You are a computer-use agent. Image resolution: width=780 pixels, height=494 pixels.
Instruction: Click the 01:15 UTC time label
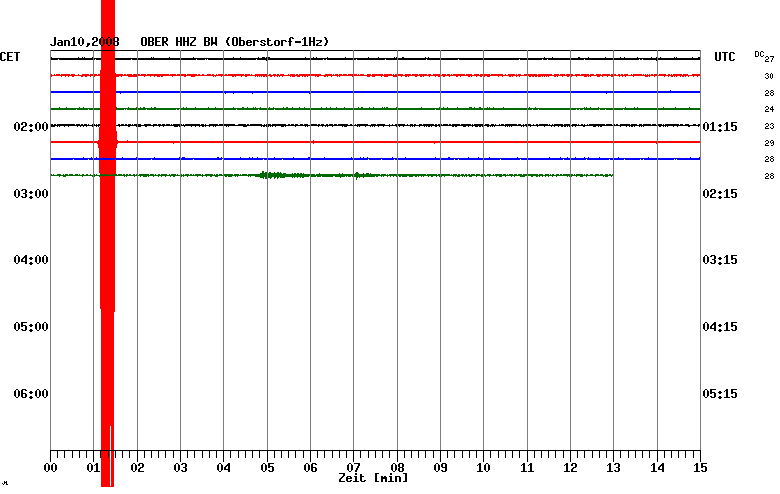click(720, 127)
